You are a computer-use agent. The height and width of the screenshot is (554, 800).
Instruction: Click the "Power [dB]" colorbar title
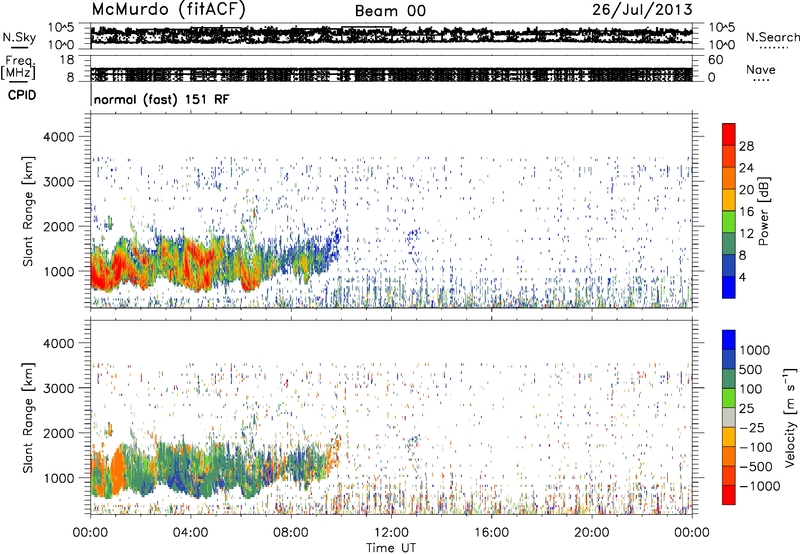coord(764,211)
